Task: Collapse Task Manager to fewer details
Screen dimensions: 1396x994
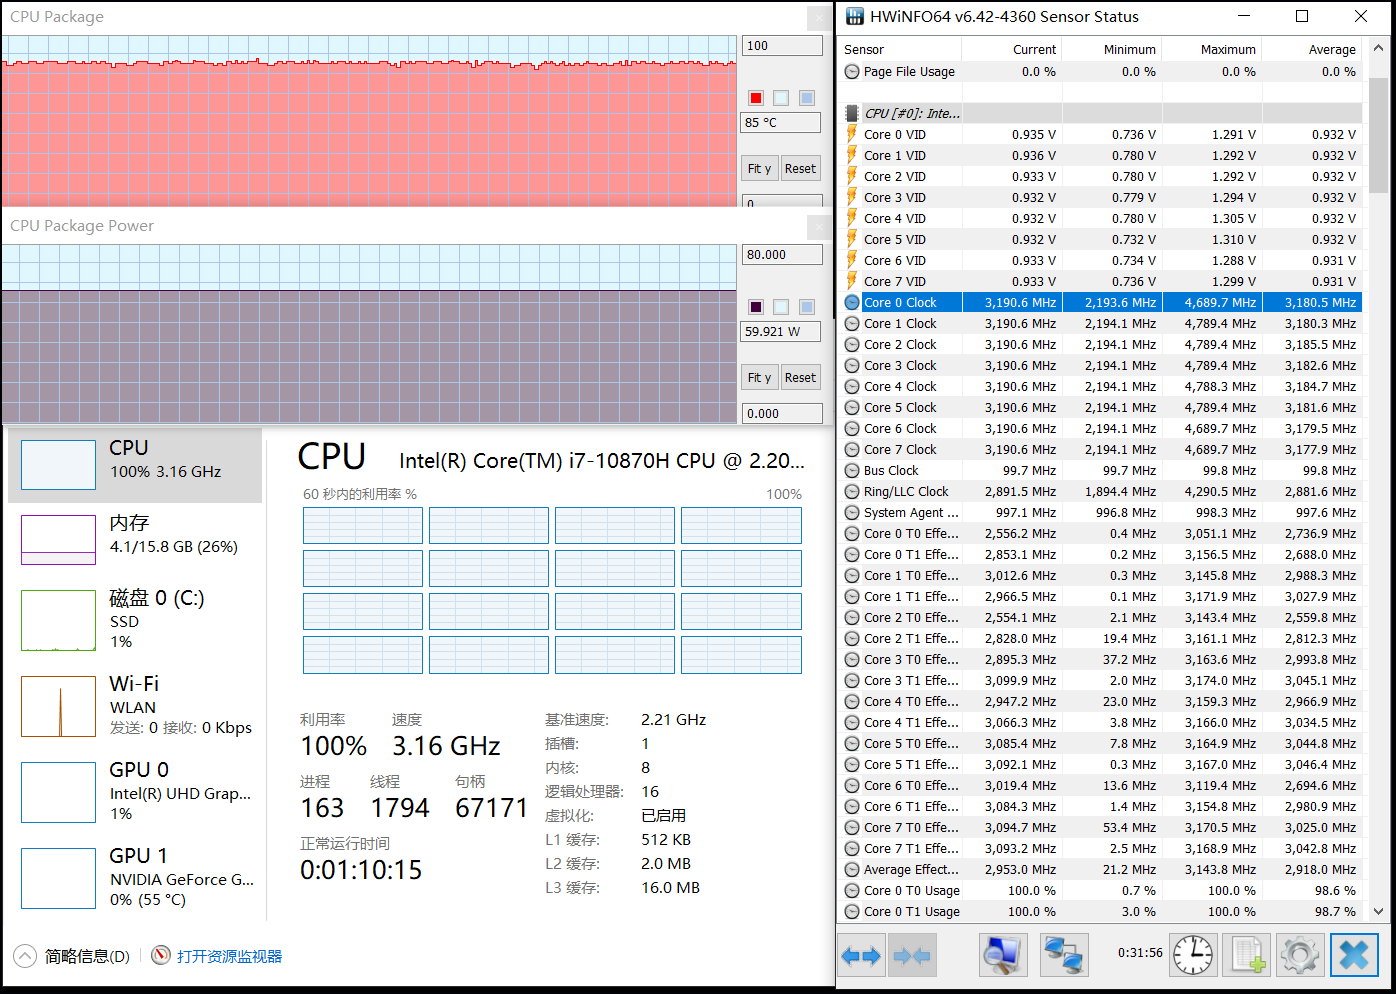Action: pyautogui.click(x=73, y=956)
